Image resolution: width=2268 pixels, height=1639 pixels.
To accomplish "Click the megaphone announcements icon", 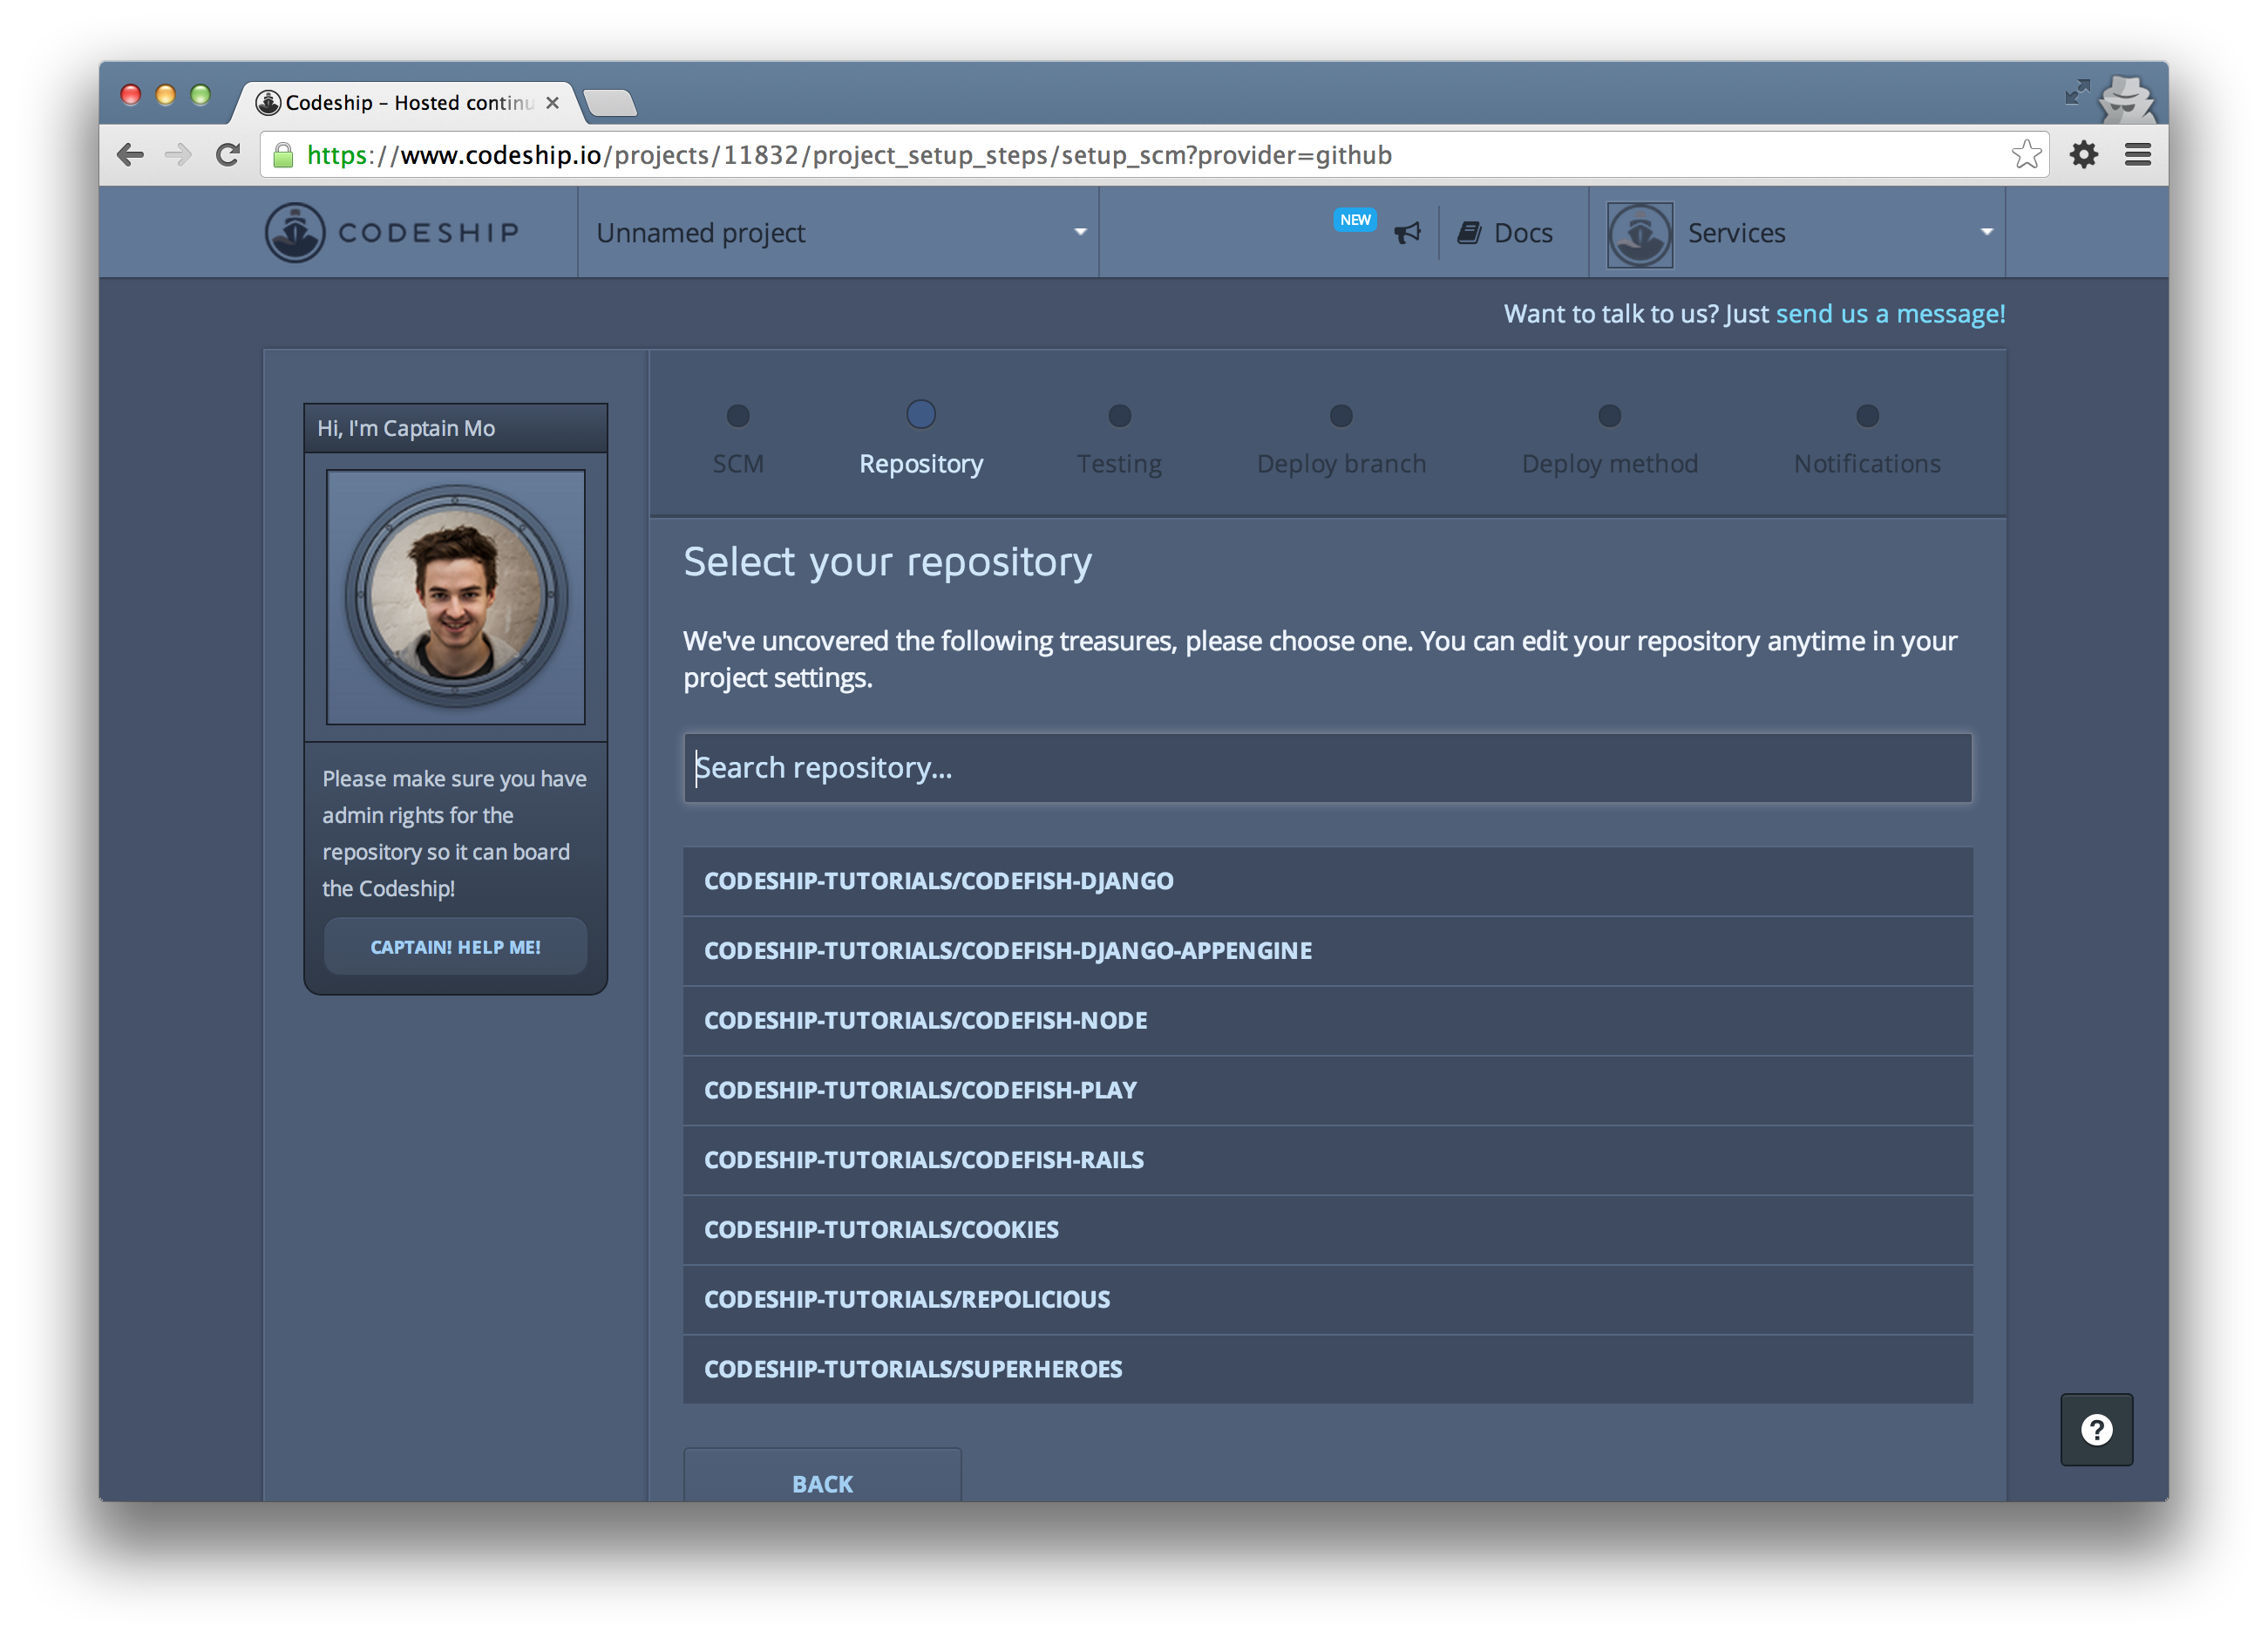I will [1407, 233].
